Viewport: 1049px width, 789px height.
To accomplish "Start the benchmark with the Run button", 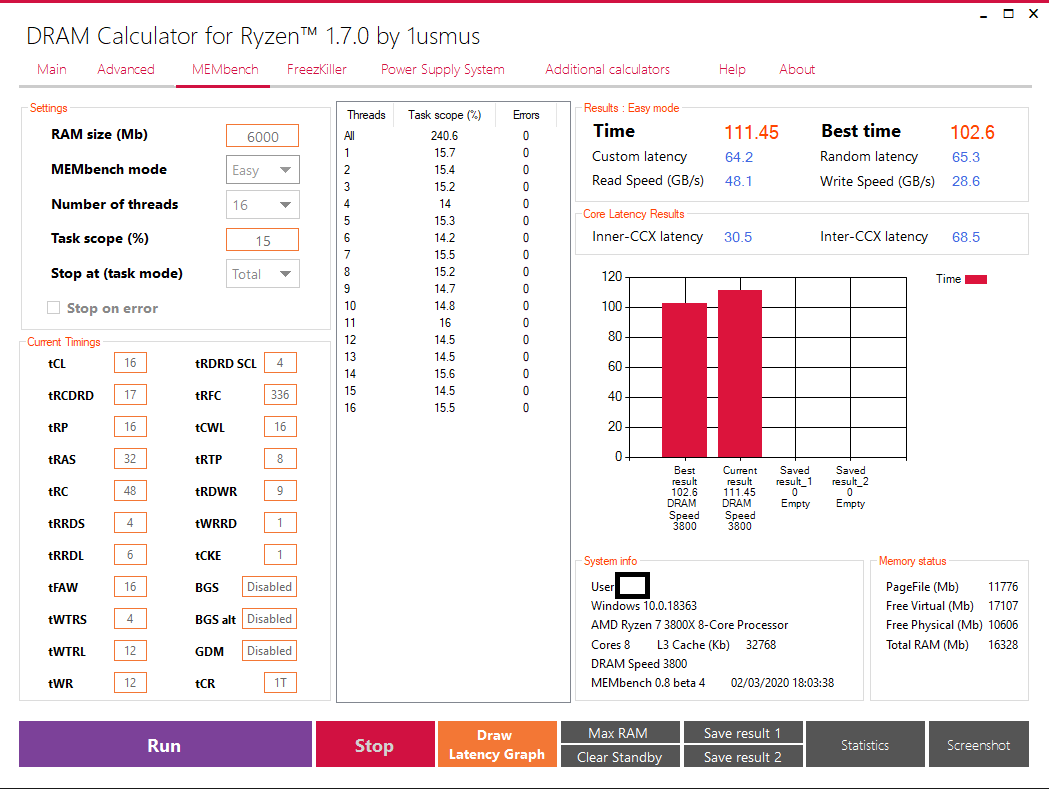I will click(165, 744).
